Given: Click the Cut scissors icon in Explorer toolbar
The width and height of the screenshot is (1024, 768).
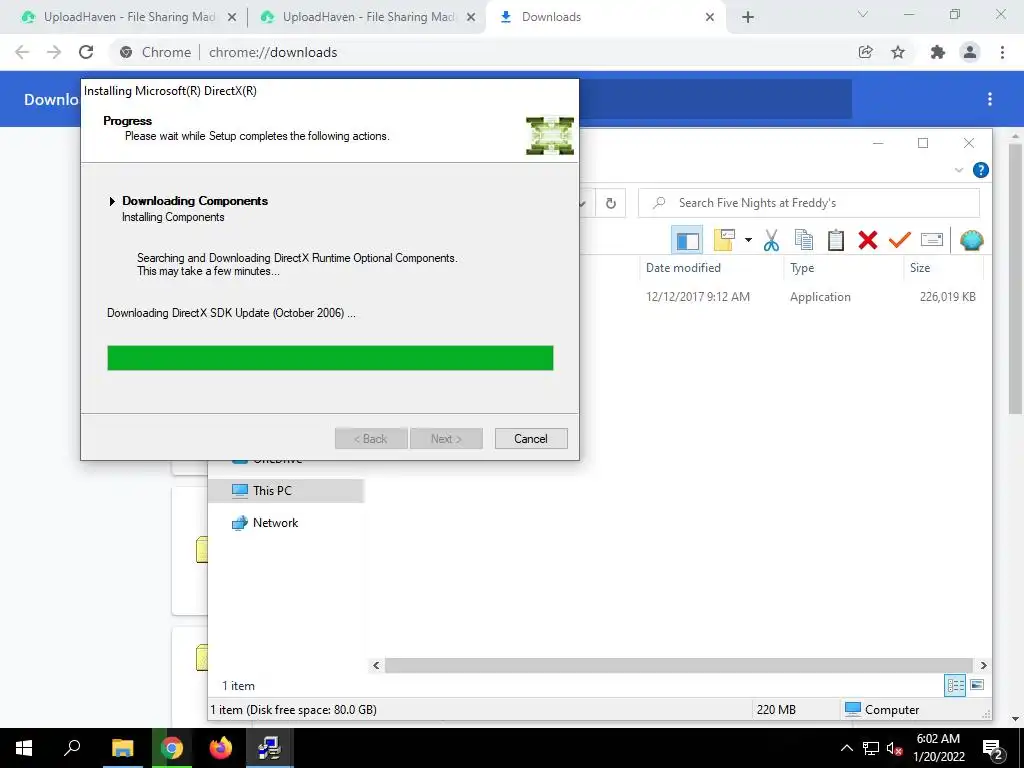Looking at the screenshot, I should [x=771, y=240].
